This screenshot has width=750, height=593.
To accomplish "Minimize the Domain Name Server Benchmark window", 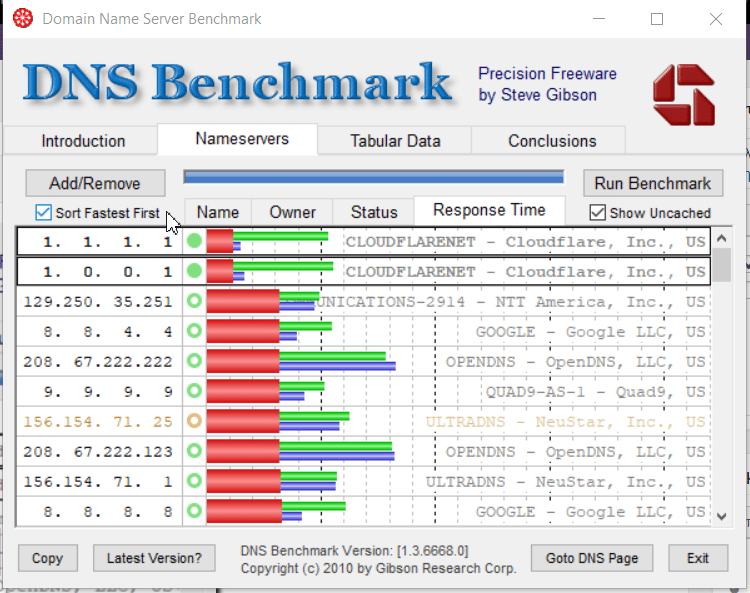I will [x=599, y=19].
